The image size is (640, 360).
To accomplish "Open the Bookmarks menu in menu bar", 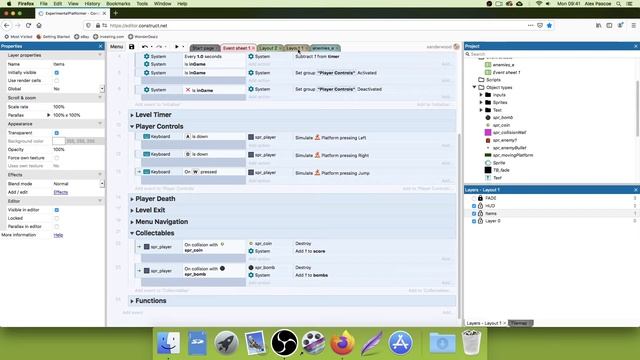I will [x=118, y=3].
